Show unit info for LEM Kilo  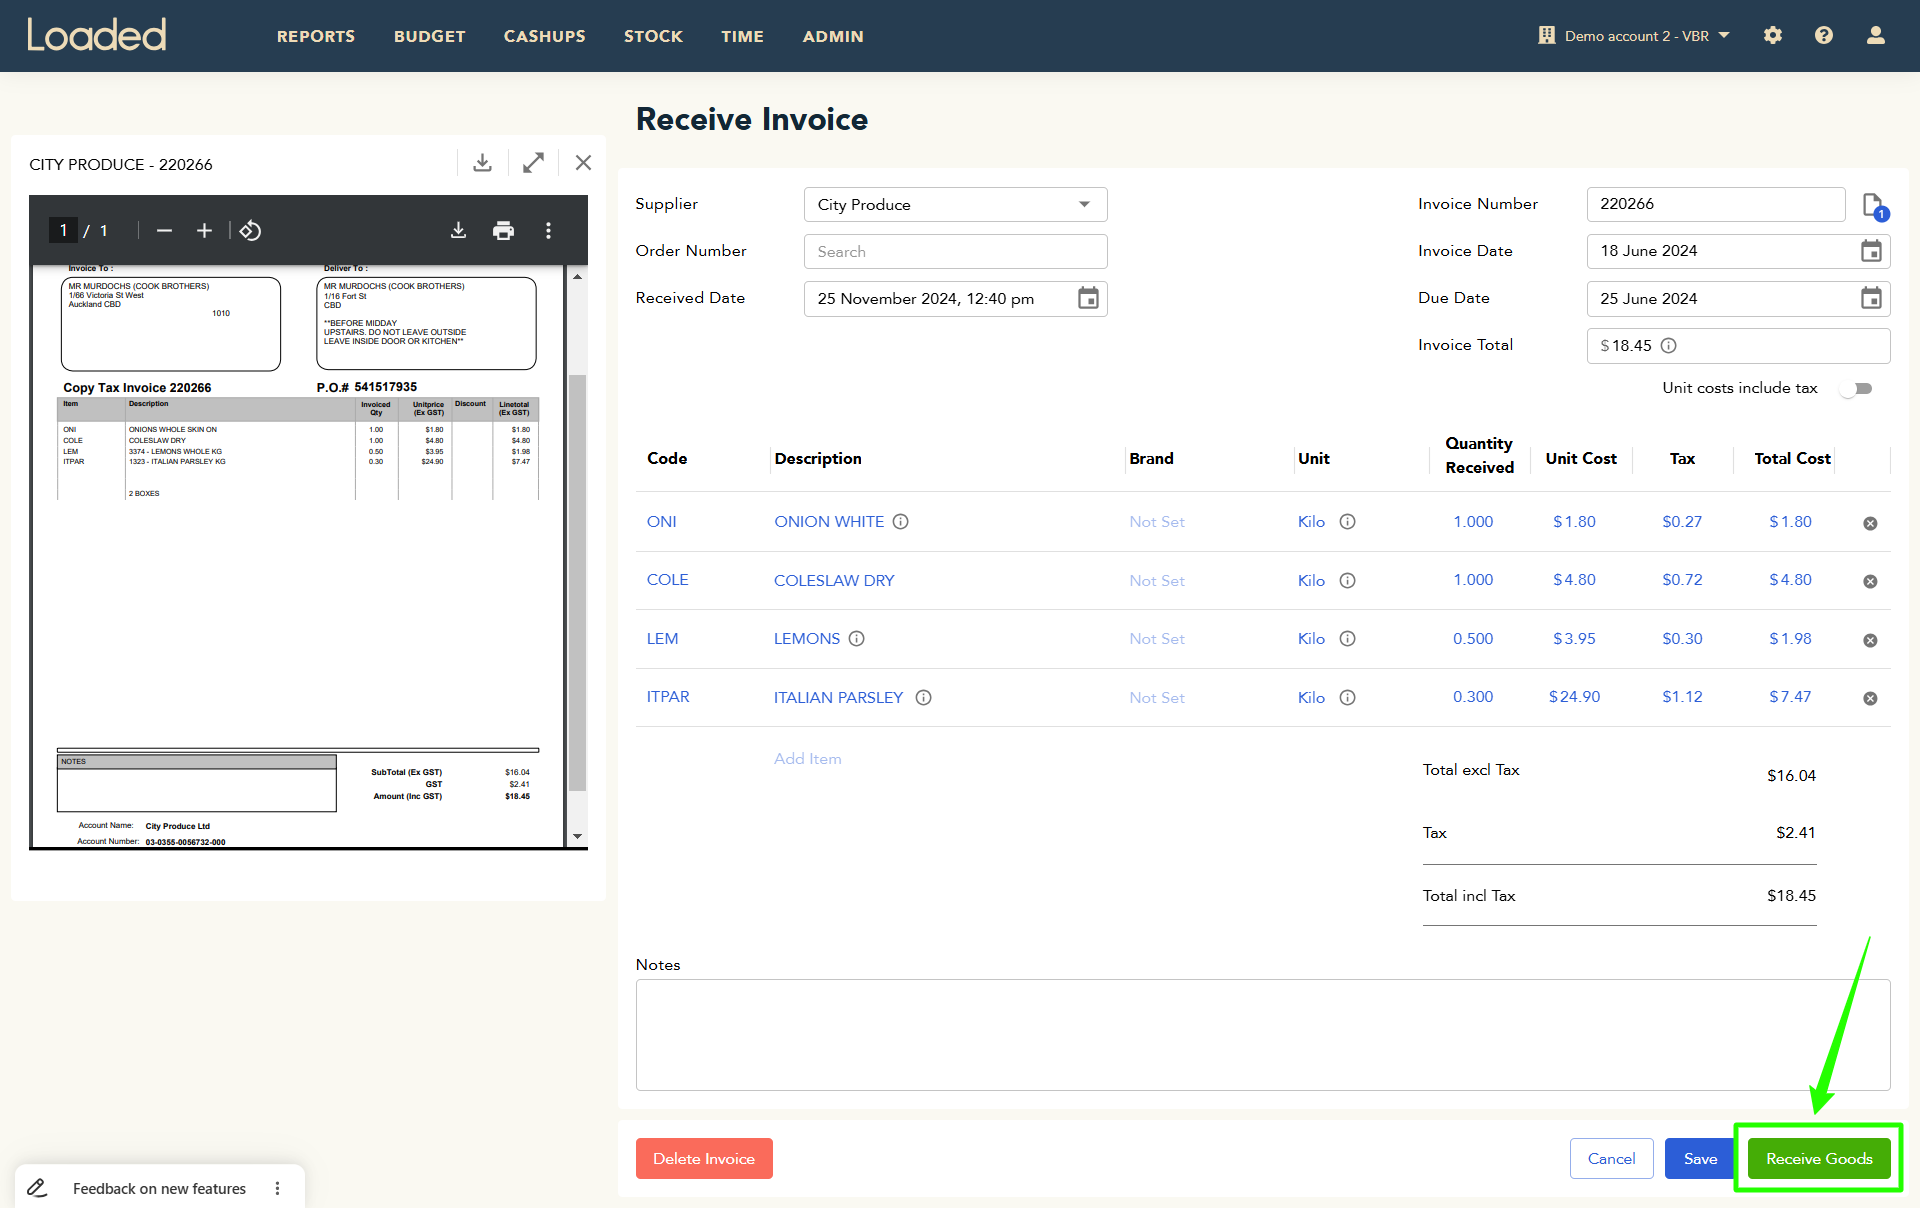[1348, 639]
